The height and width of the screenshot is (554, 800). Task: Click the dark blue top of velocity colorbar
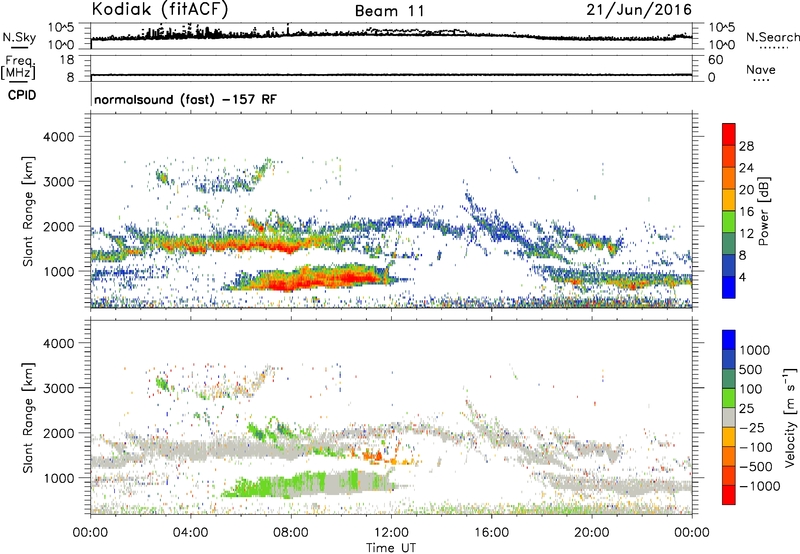(x=729, y=340)
